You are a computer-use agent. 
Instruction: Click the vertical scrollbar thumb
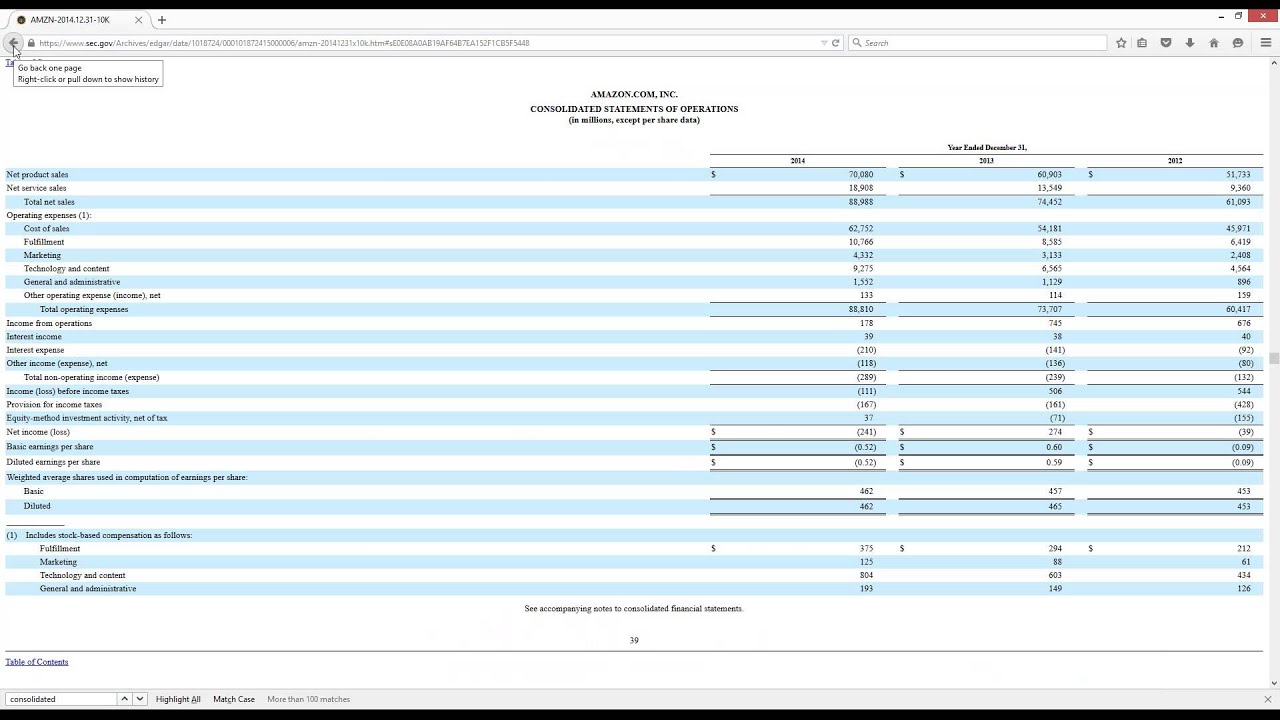coord(1274,358)
